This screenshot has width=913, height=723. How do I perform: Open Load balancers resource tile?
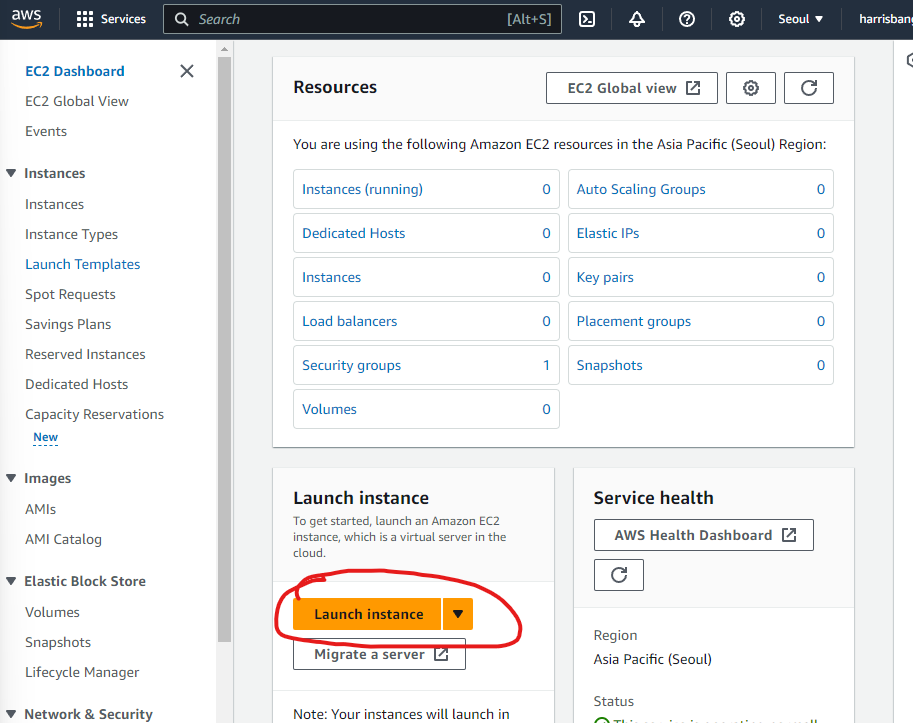coord(426,321)
